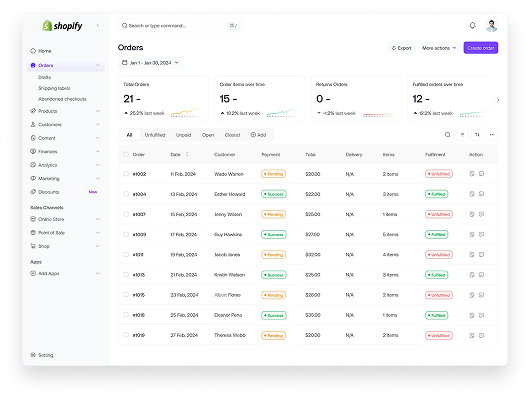Image resolution: width=530 pixels, height=399 pixels.
Task: Open the Jan 1 - Jan 30, 2024 date dropdown
Action: pos(150,63)
